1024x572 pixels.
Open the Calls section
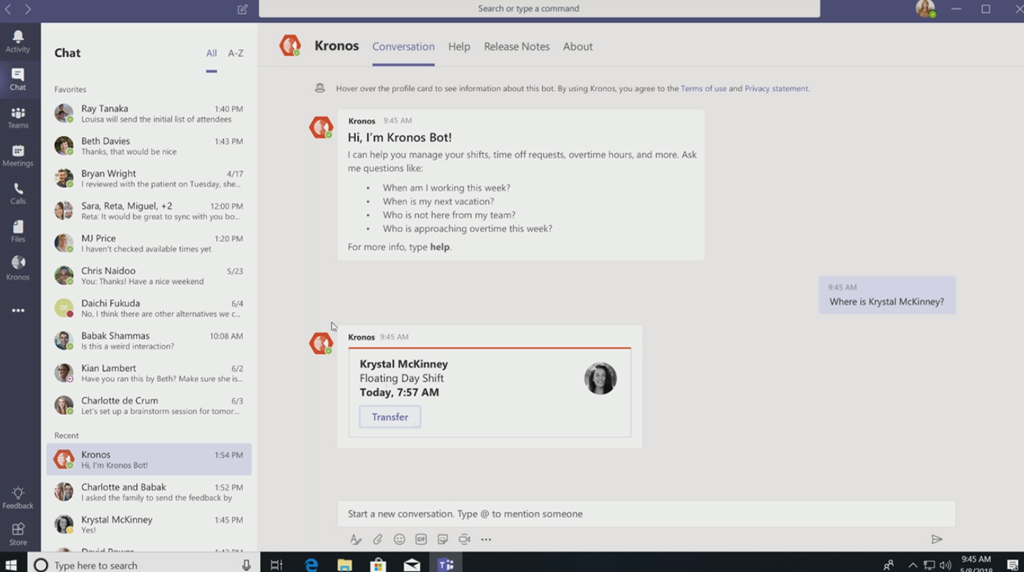coord(18,193)
